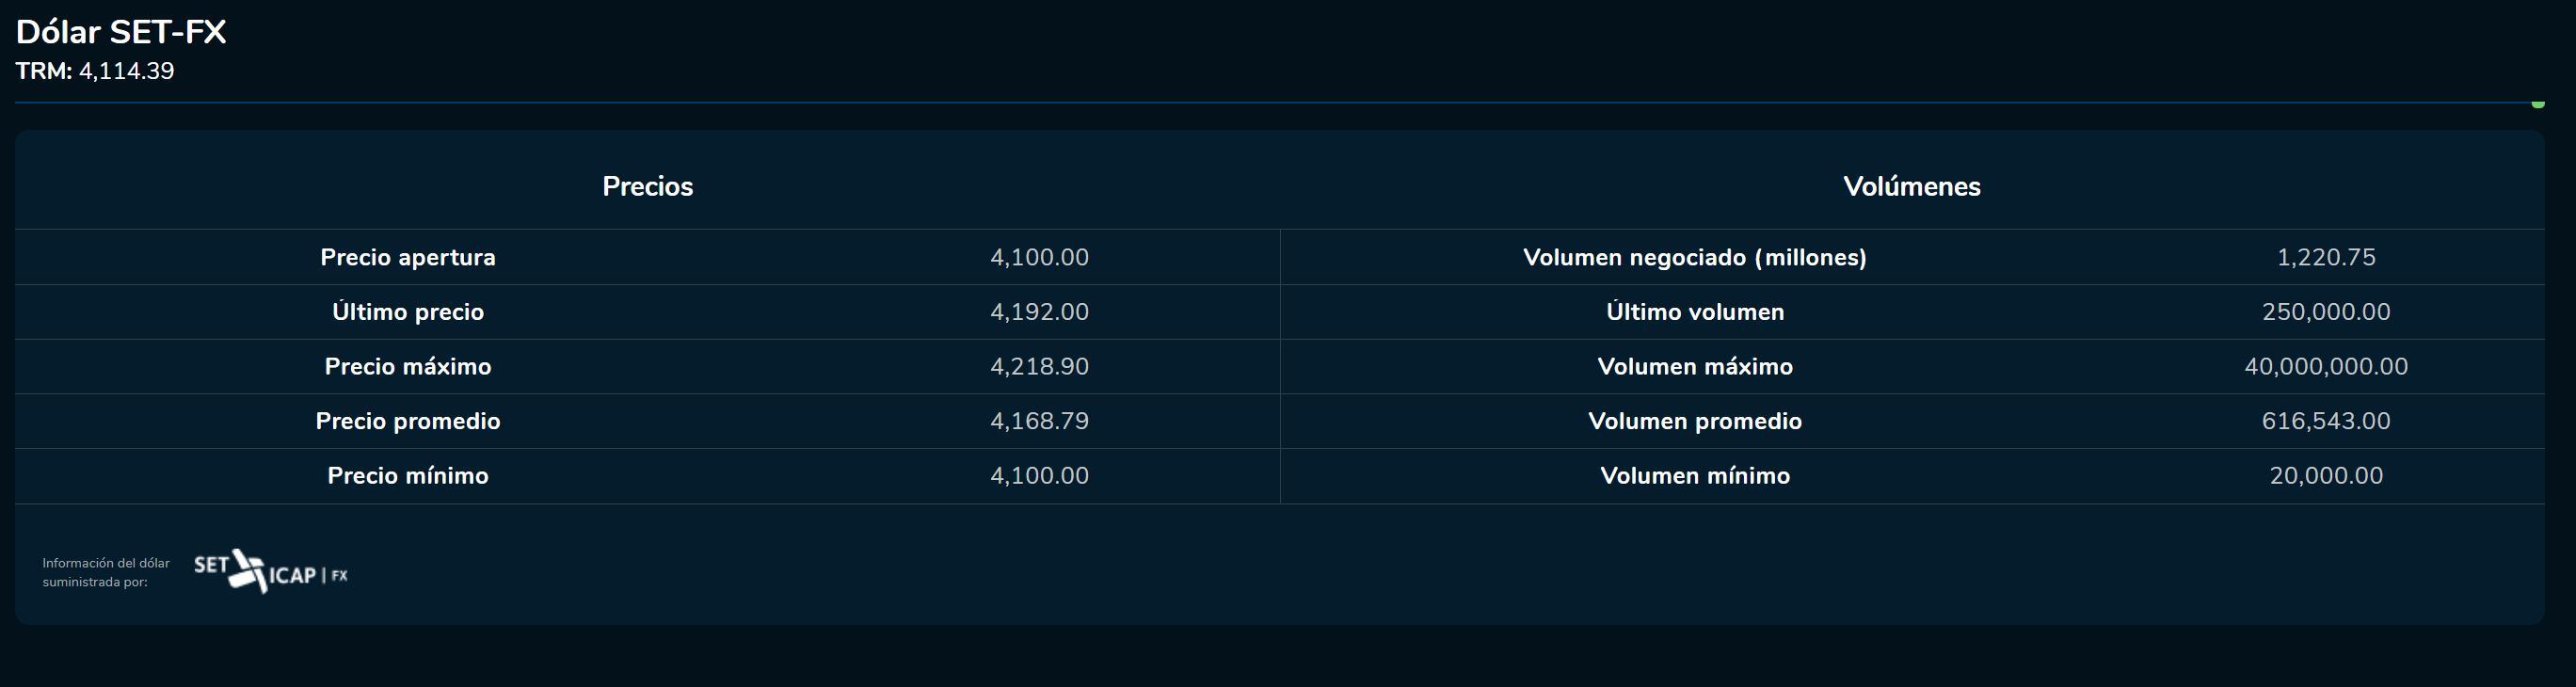
Task: Click the Dólar SET-FX title
Action: (121, 32)
